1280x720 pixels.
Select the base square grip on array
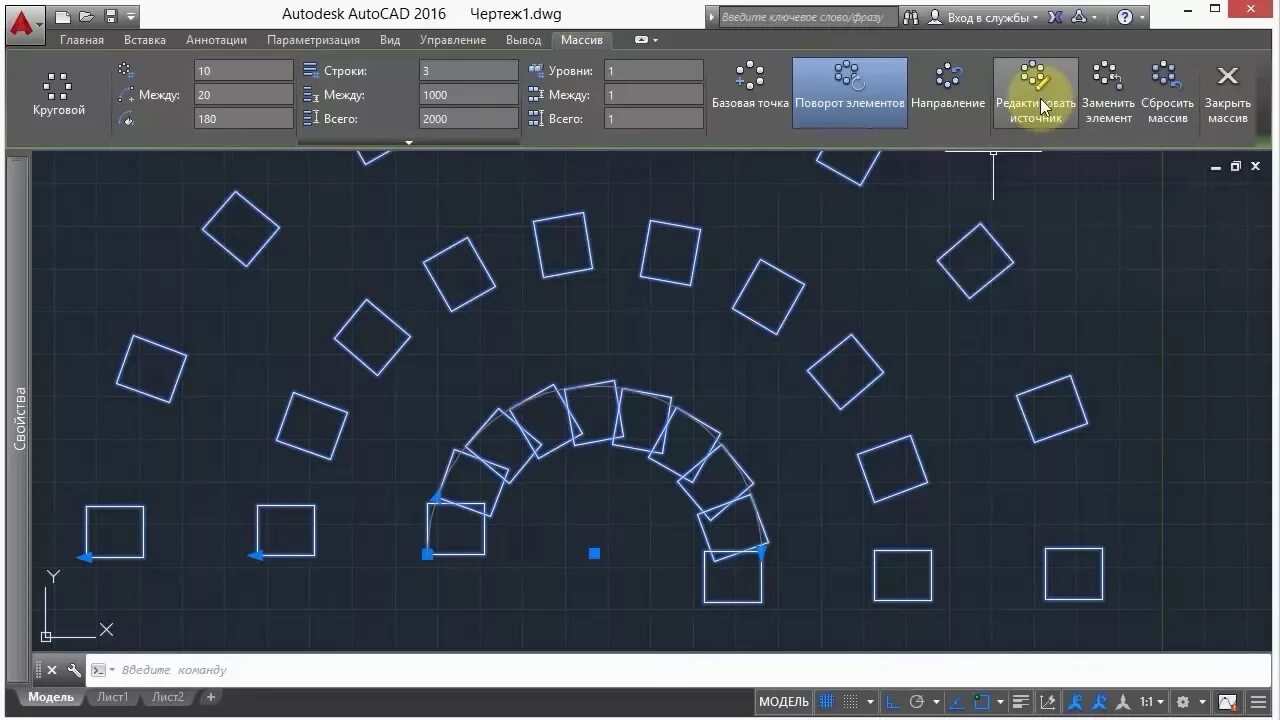tap(427, 554)
